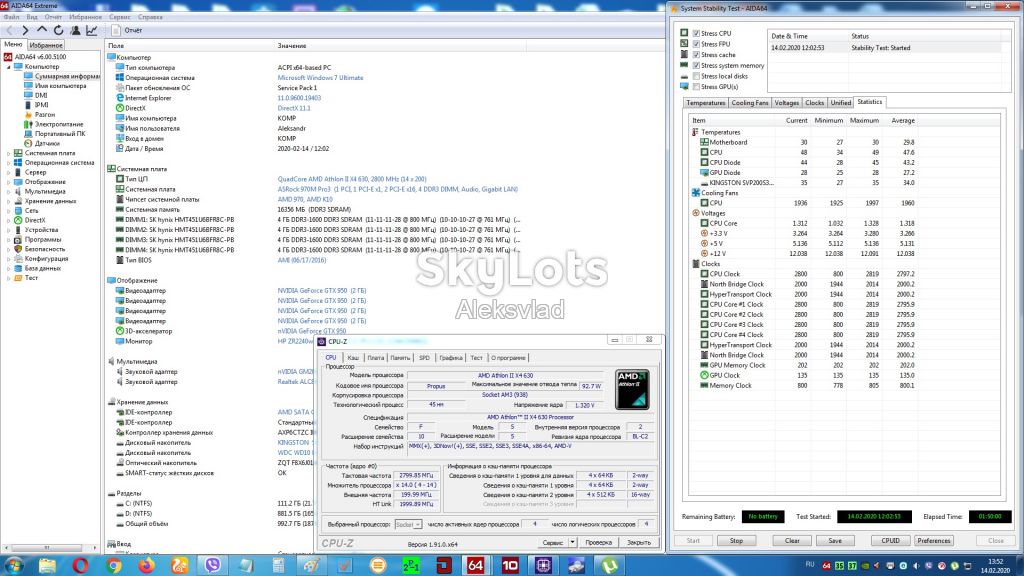
Task: Select Разгон overclock item in the tree
Action: [44, 114]
